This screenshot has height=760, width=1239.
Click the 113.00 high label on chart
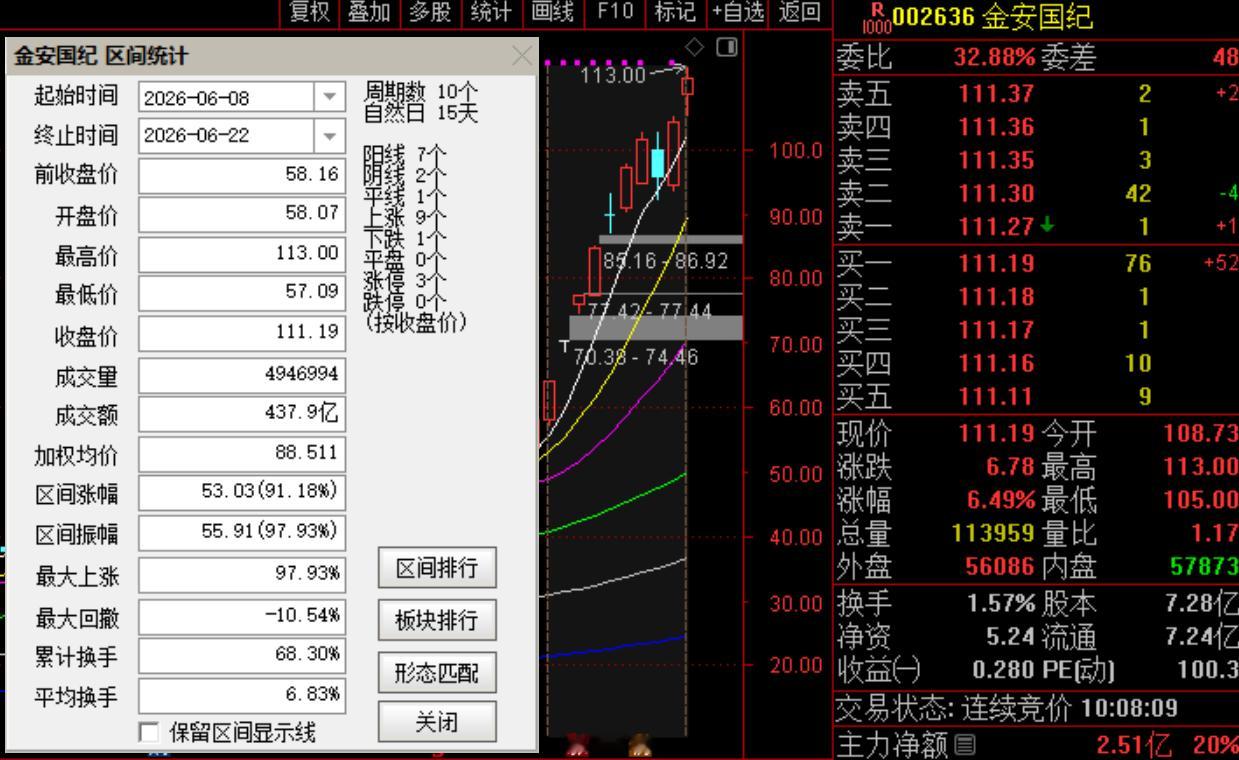coord(615,75)
